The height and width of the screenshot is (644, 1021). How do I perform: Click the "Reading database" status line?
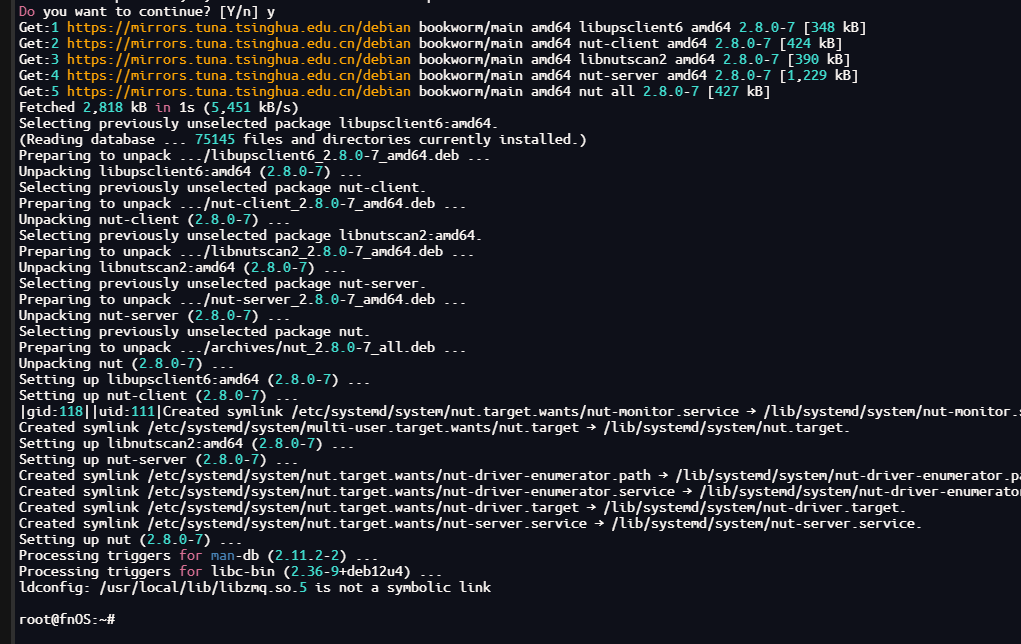pos(302,139)
